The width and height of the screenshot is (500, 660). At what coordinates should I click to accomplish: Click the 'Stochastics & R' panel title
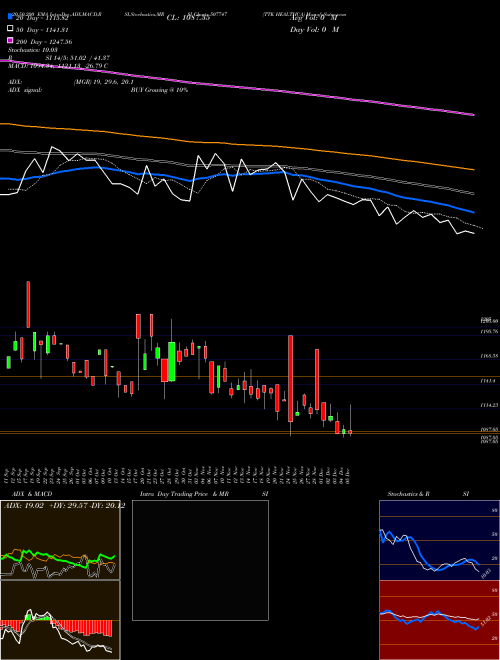[x=408, y=494]
